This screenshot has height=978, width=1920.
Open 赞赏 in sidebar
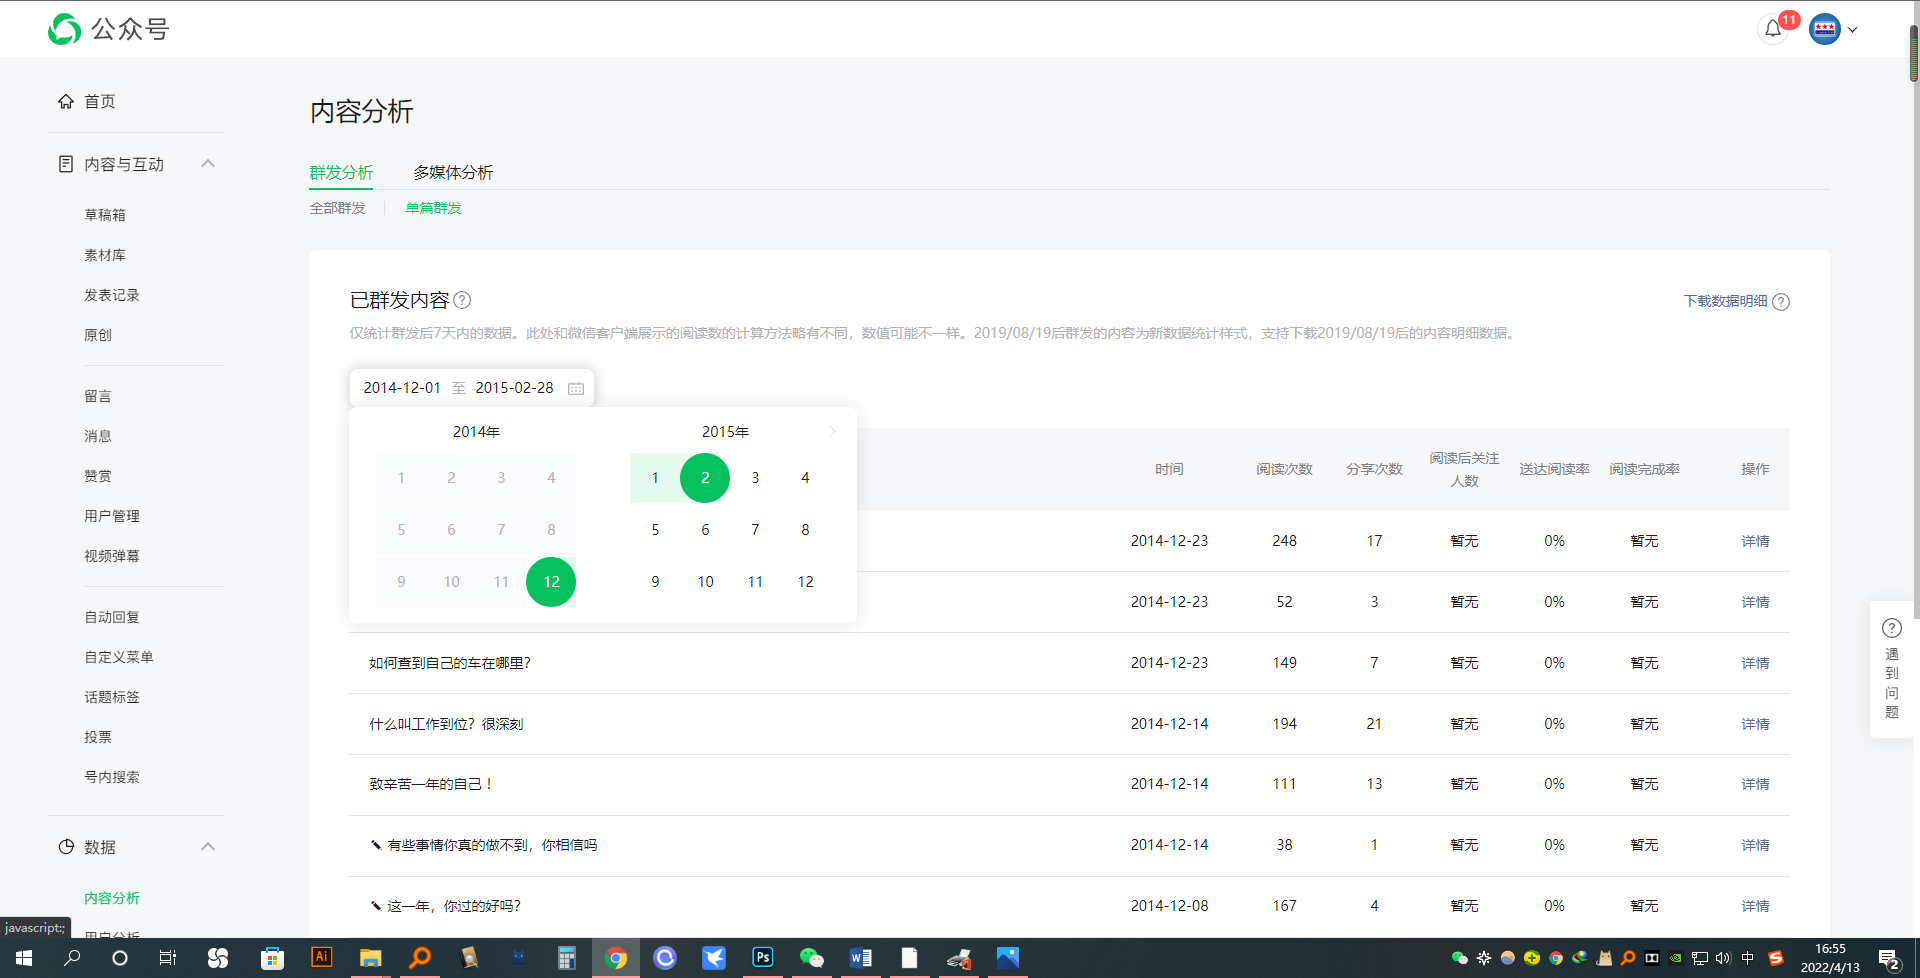(x=98, y=476)
